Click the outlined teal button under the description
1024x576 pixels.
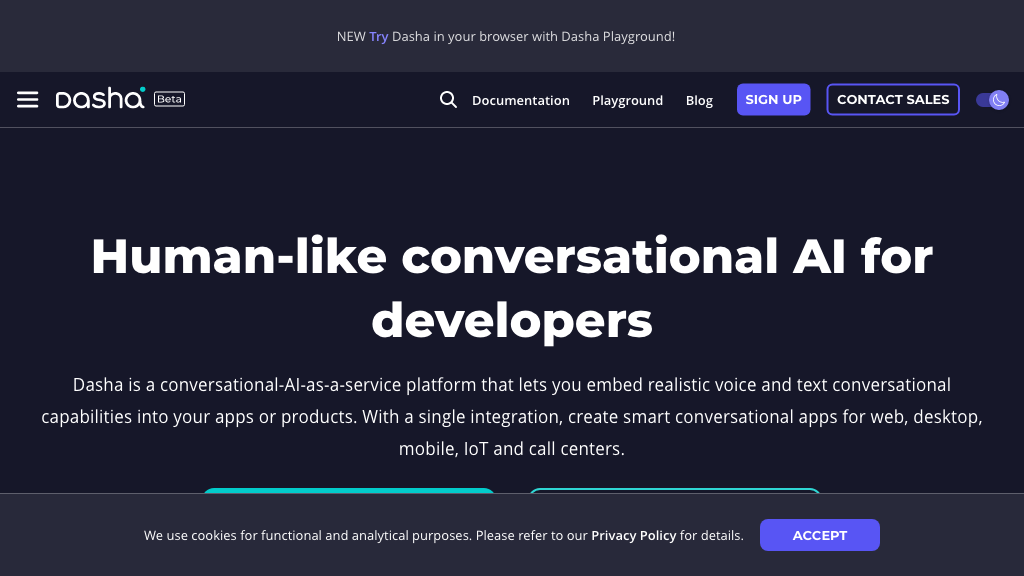click(675, 491)
